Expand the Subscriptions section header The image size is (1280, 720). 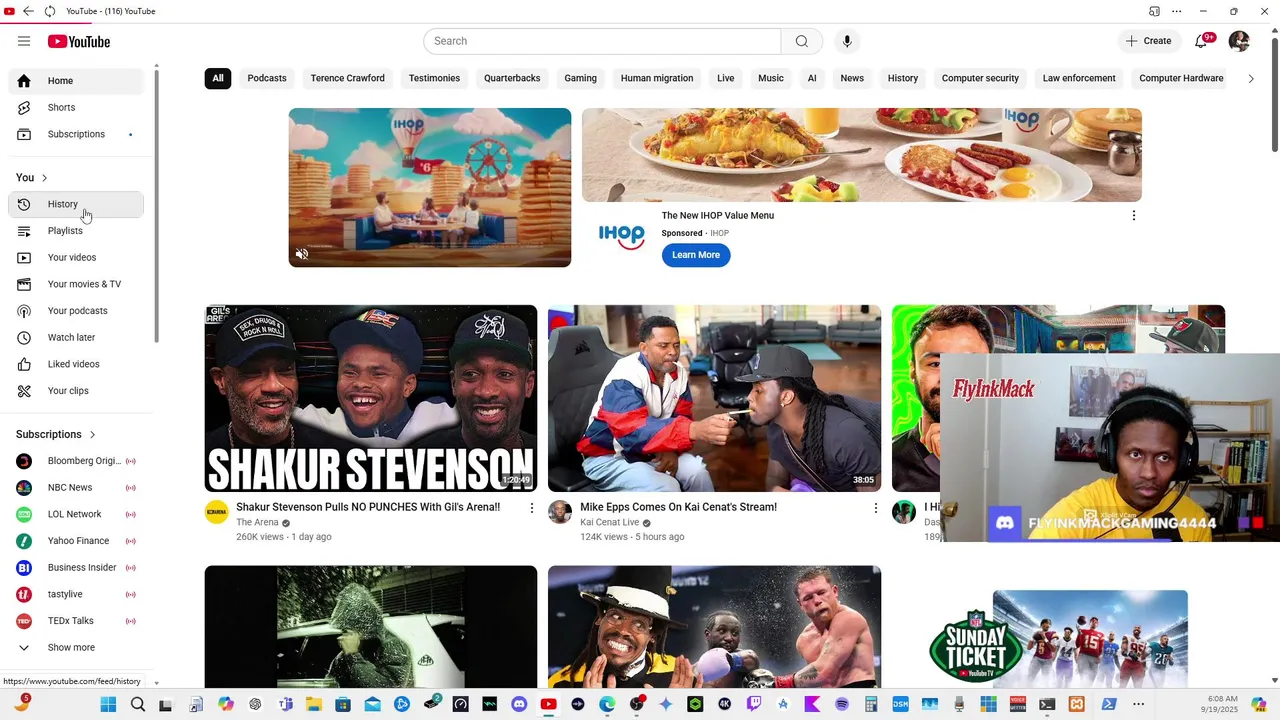point(56,434)
